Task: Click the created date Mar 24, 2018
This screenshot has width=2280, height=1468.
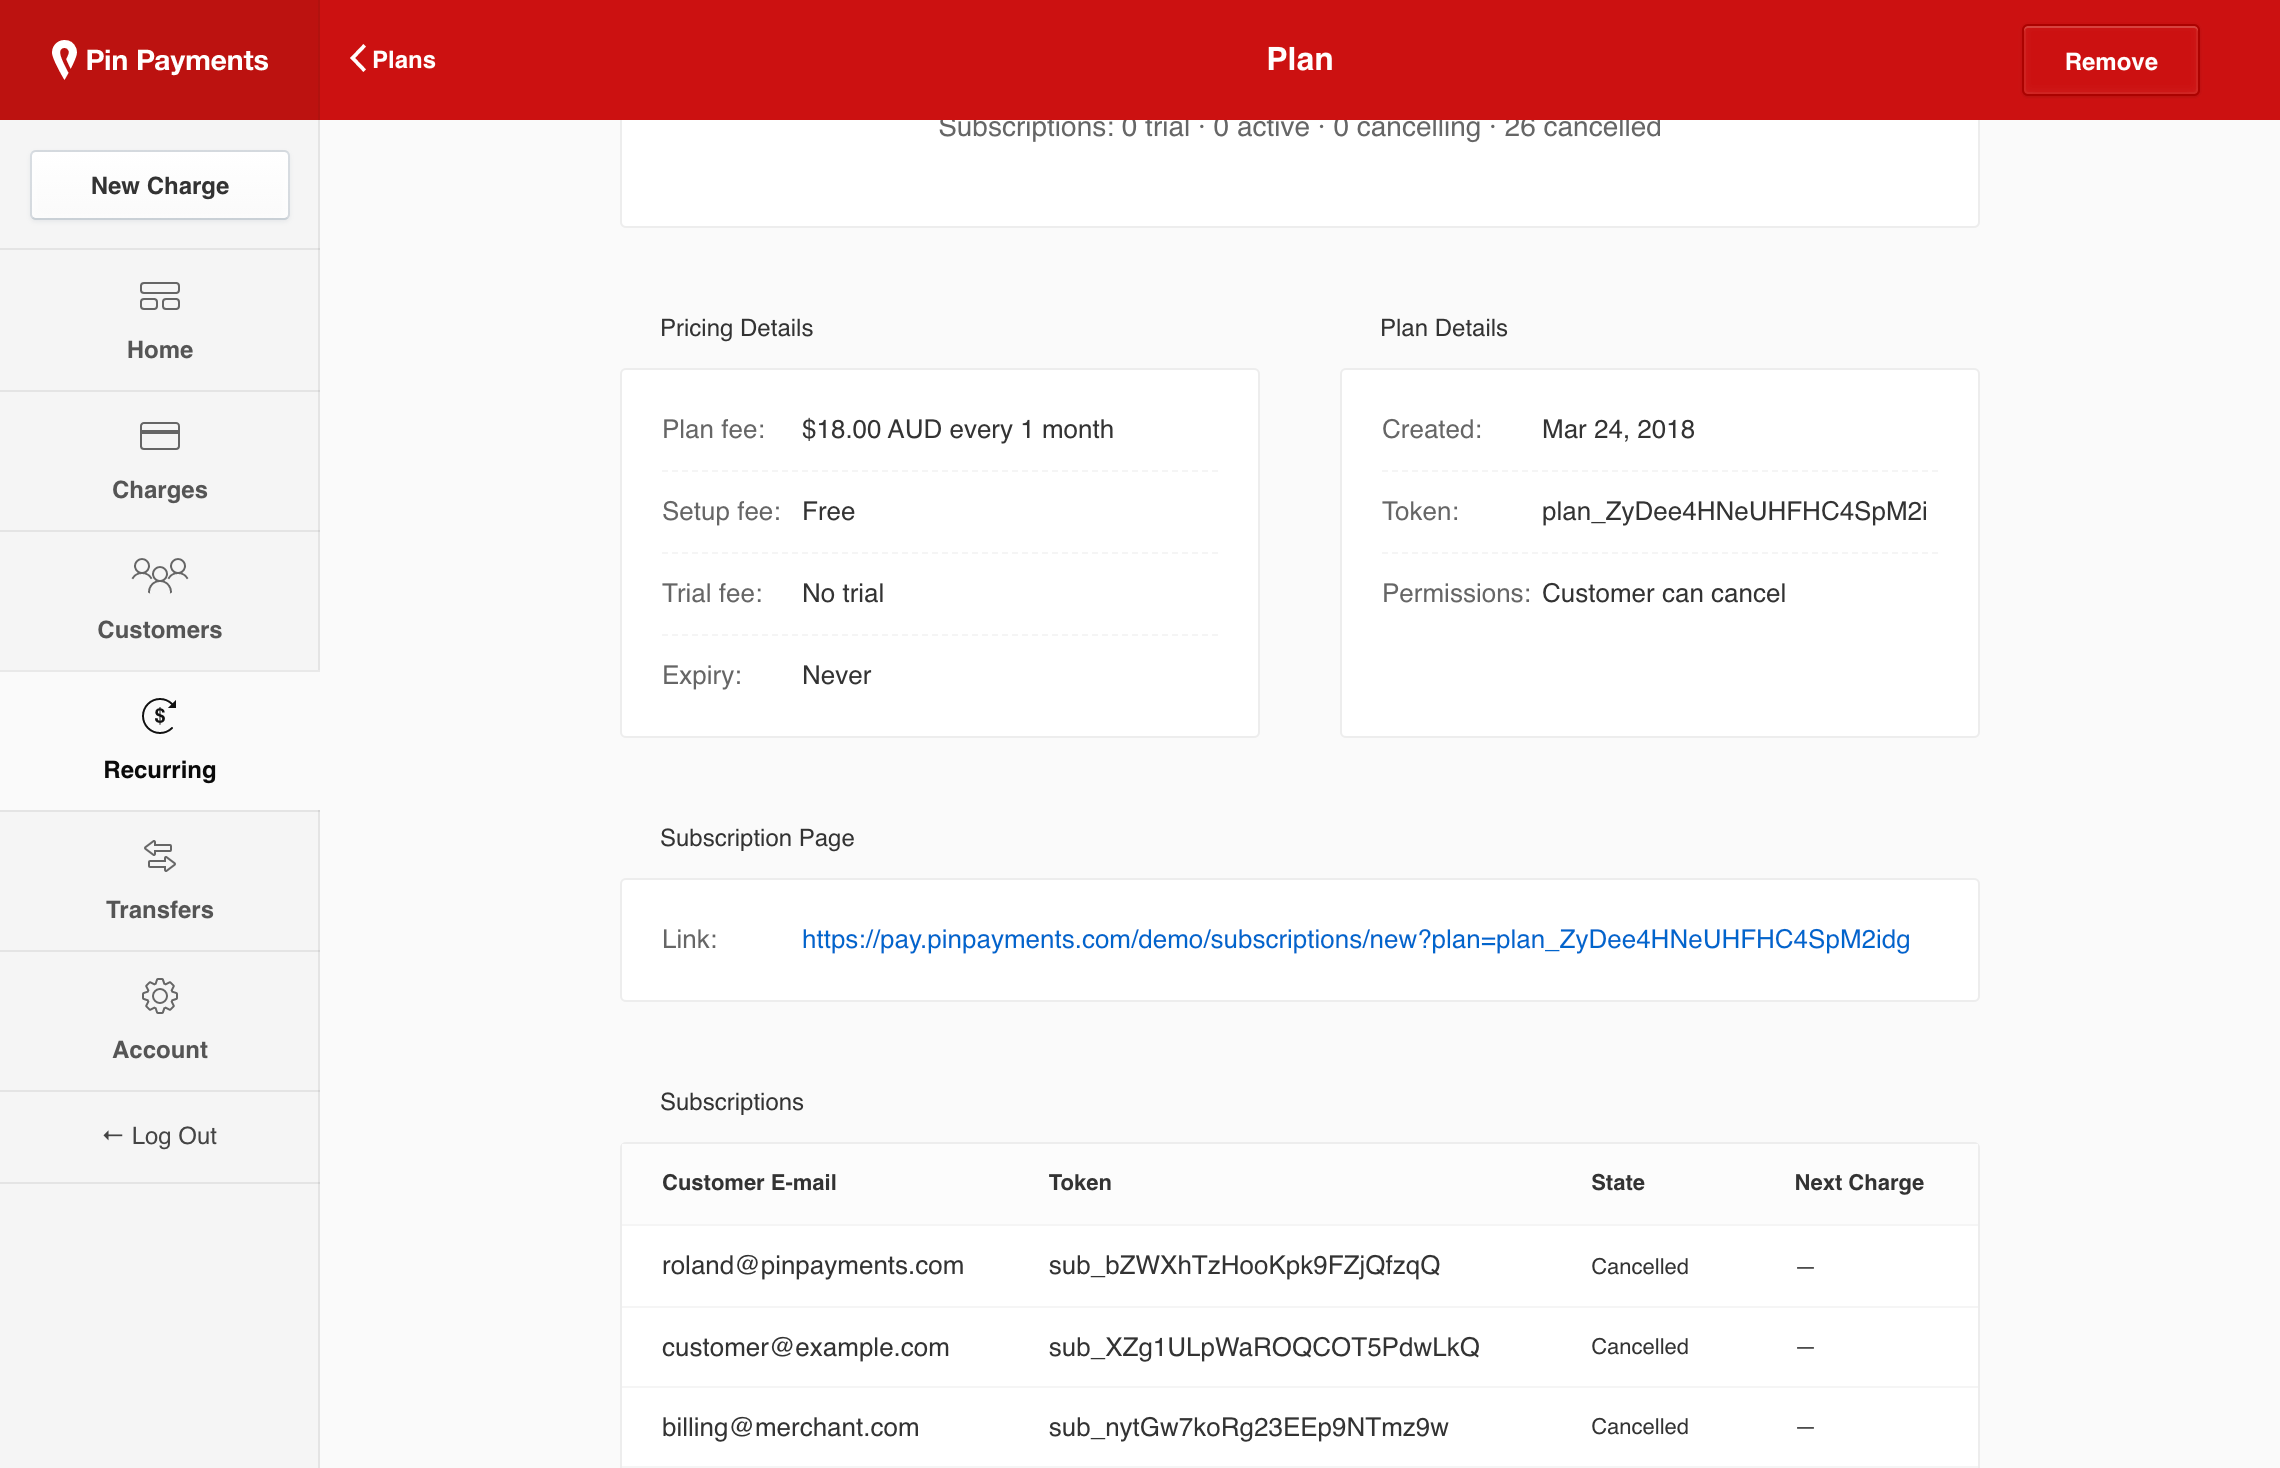Action: click(1618, 429)
